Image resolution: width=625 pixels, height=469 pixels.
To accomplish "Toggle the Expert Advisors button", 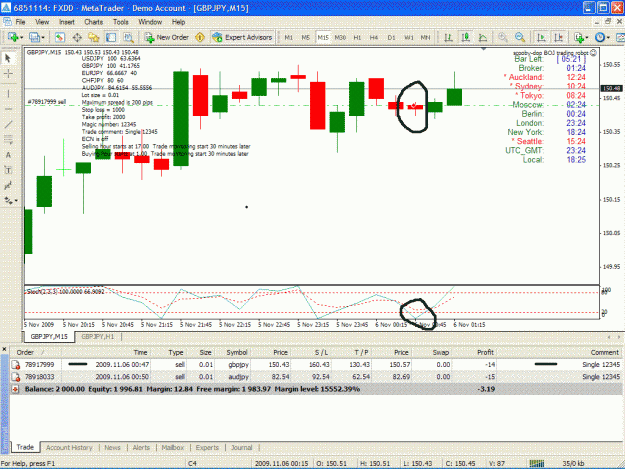I will pos(243,37).
